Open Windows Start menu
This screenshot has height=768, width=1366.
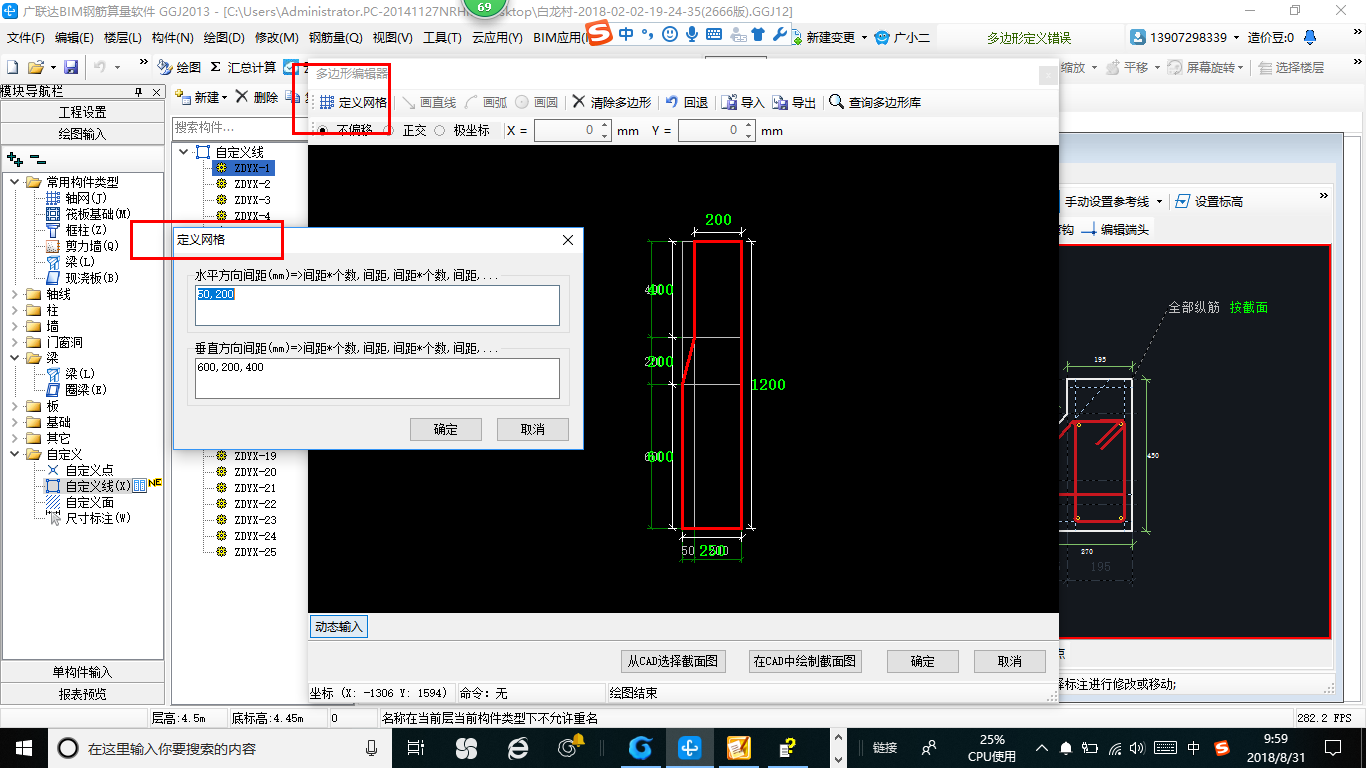[x=23, y=747]
